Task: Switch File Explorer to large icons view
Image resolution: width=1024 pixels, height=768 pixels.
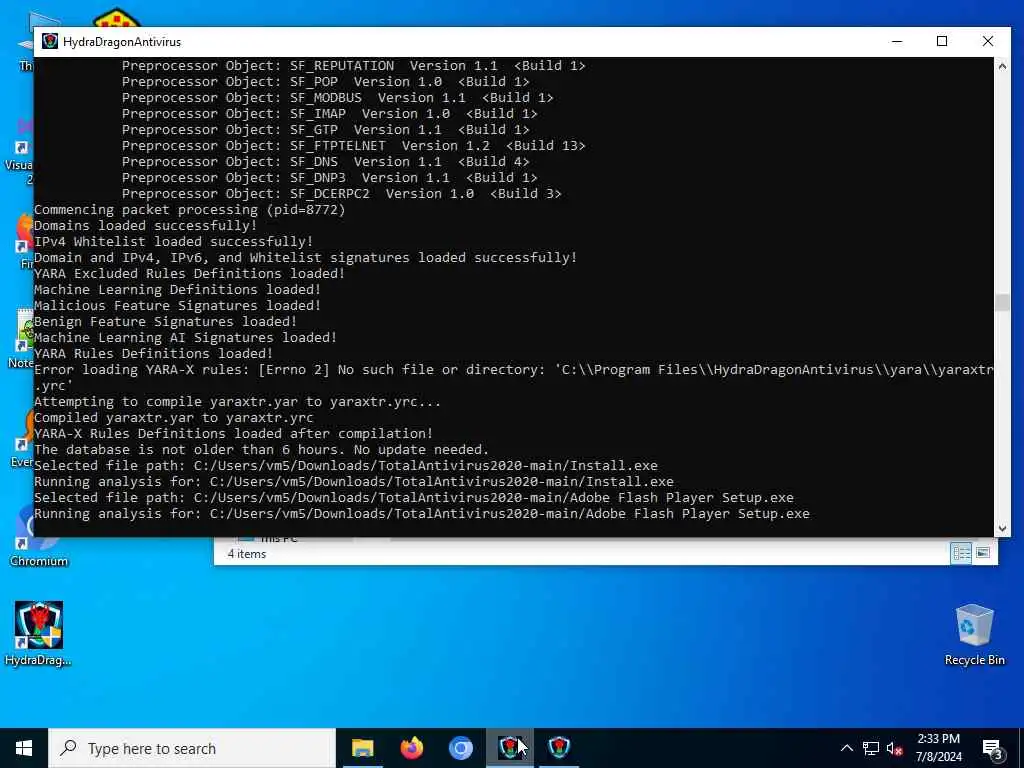Action: pyautogui.click(x=983, y=553)
